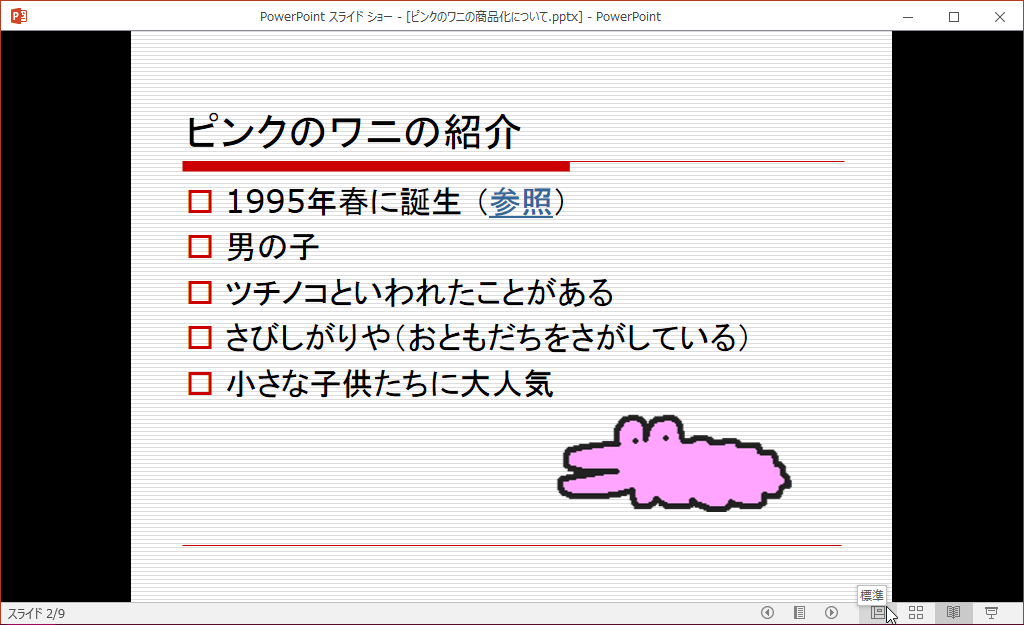Click the slide title ピンクのワニの紹介

point(353,131)
